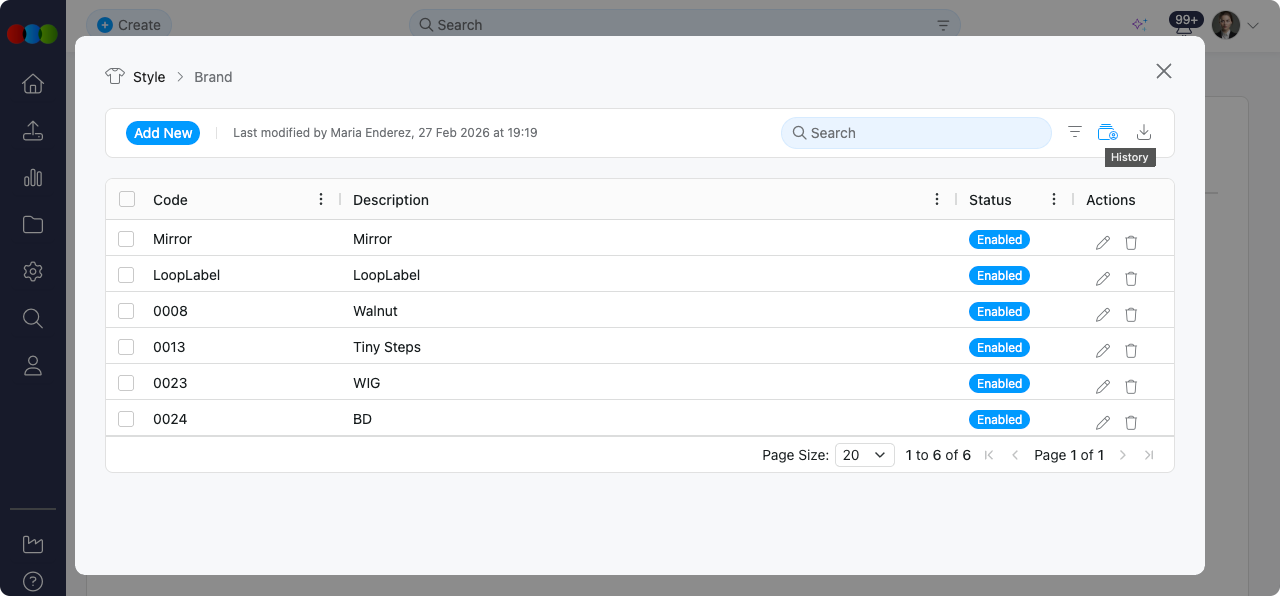
Task: Click the download export icon
Action: click(1144, 132)
